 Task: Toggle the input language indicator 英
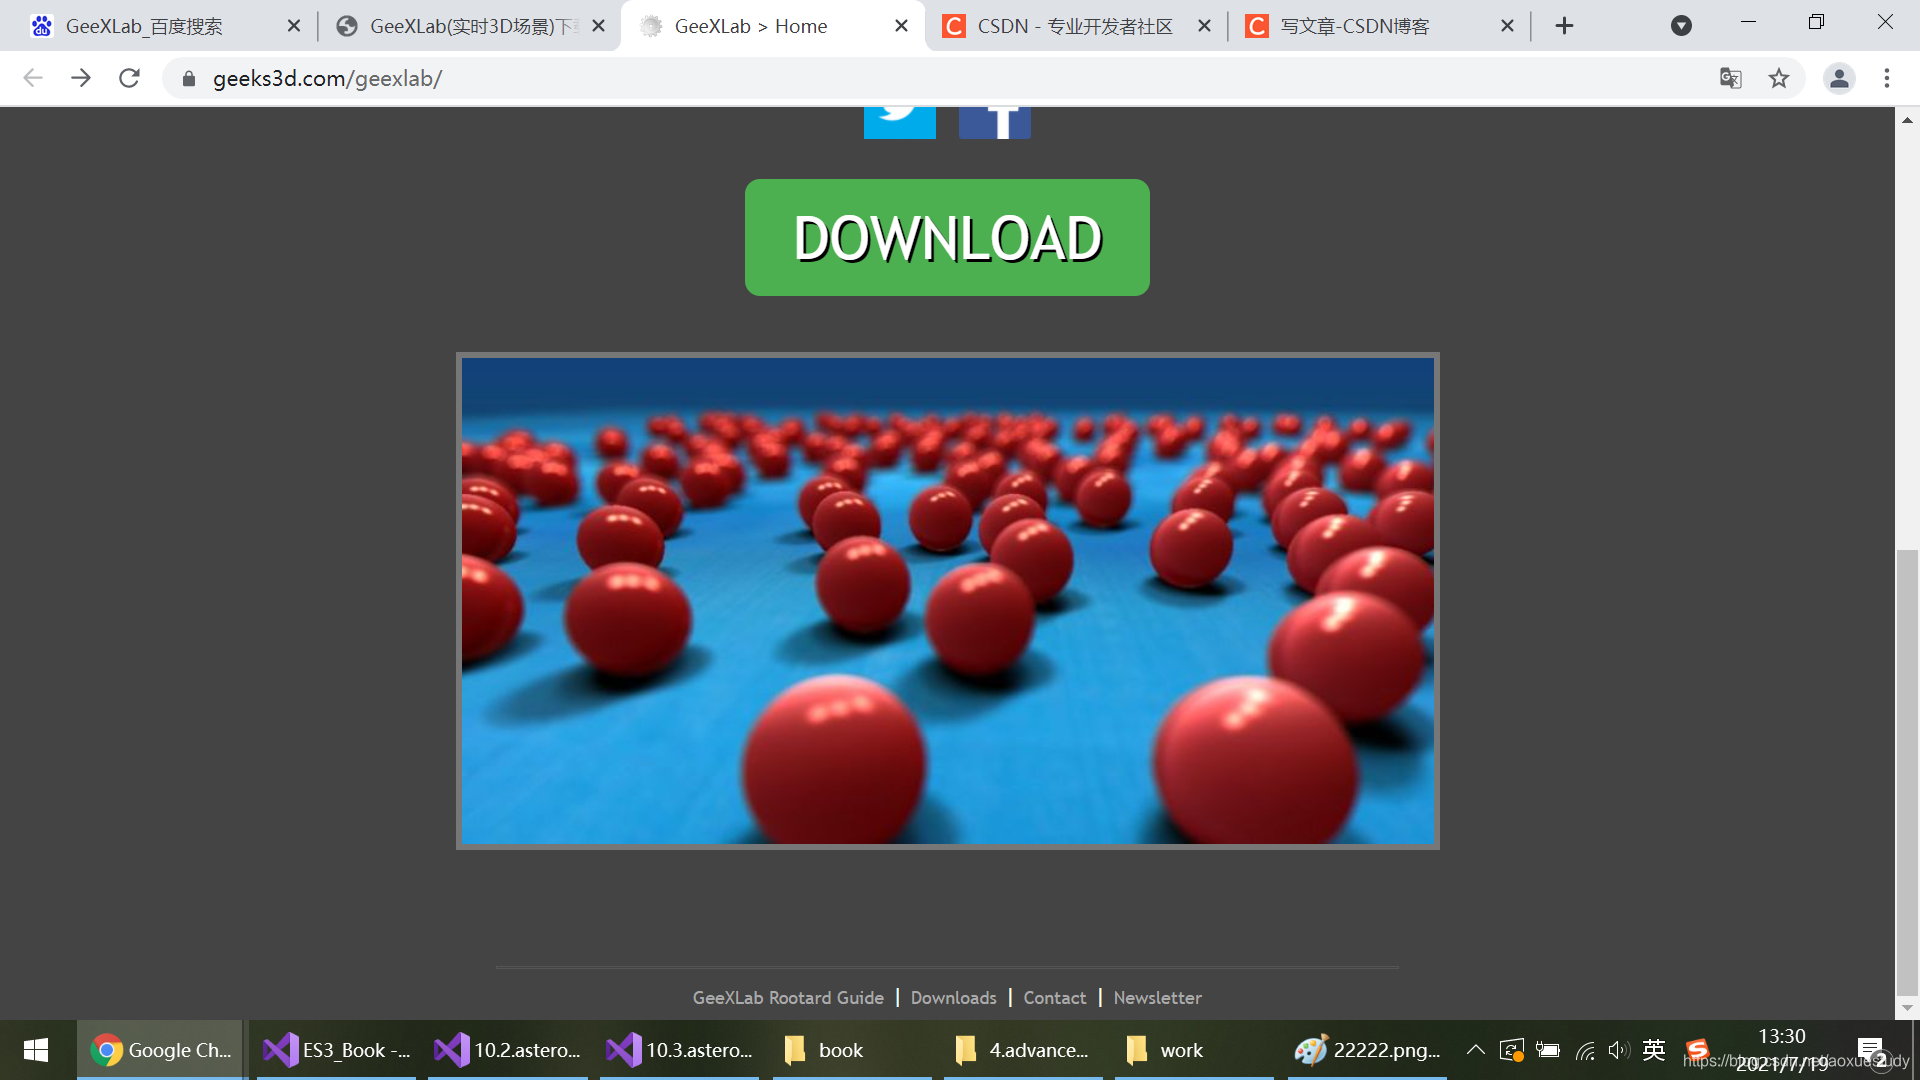pyautogui.click(x=1653, y=1050)
